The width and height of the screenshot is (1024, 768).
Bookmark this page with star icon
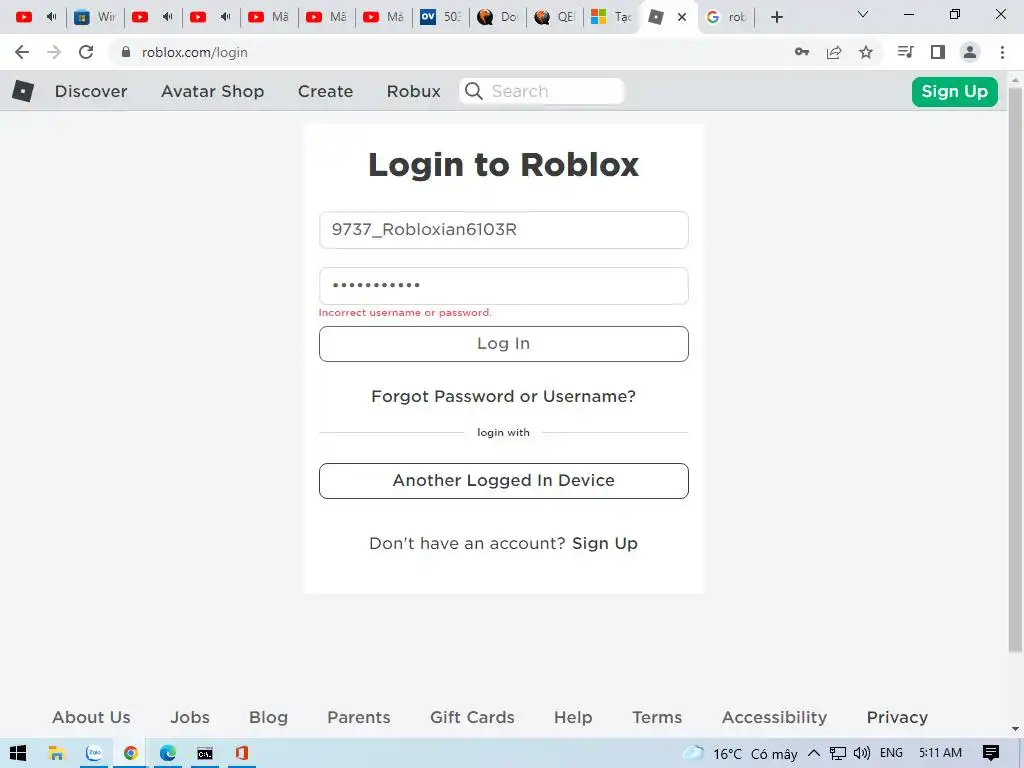pyautogui.click(x=866, y=52)
